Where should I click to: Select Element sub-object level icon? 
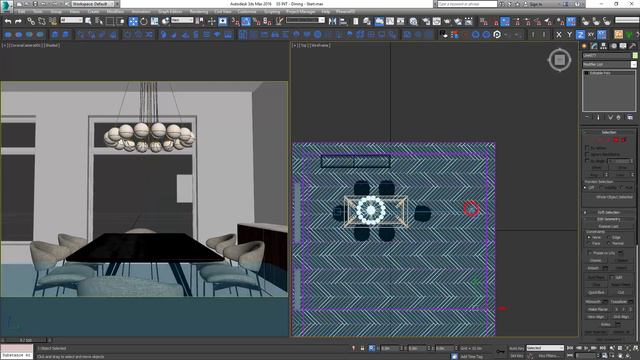(x=623, y=140)
